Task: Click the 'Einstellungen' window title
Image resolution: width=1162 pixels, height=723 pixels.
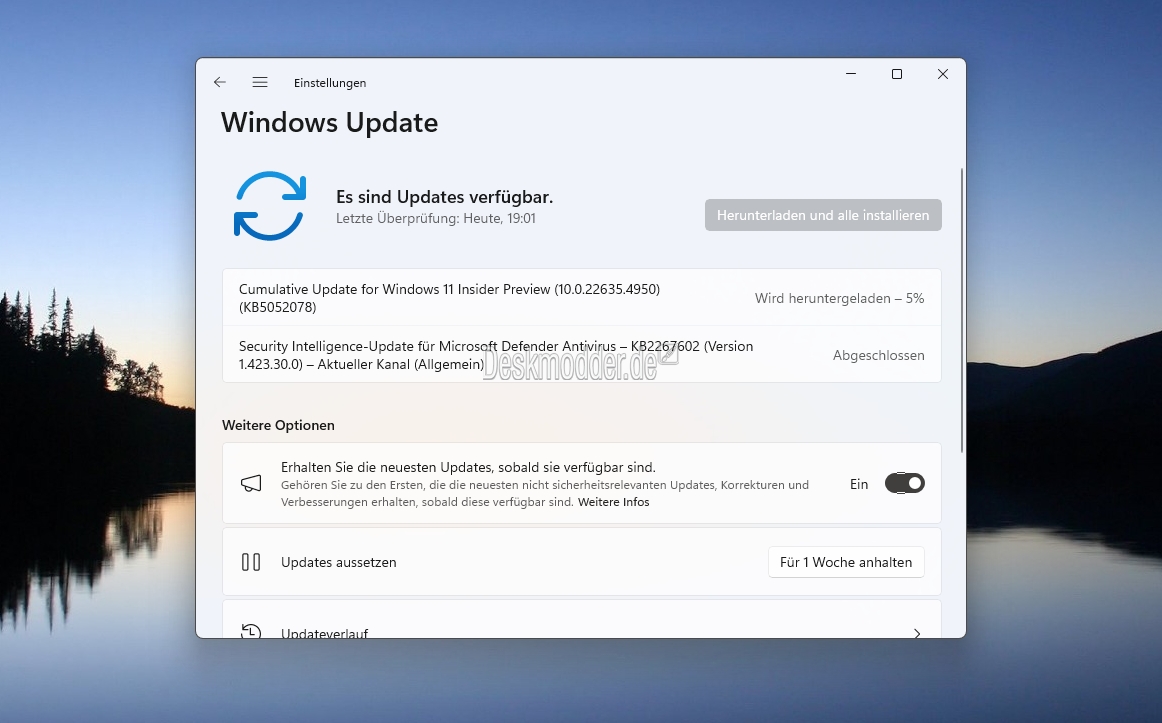Action: 330,83
